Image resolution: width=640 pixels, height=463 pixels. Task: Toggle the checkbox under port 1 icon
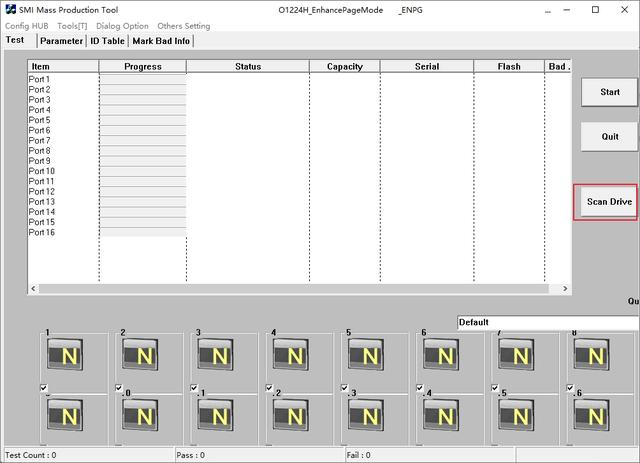pos(44,387)
